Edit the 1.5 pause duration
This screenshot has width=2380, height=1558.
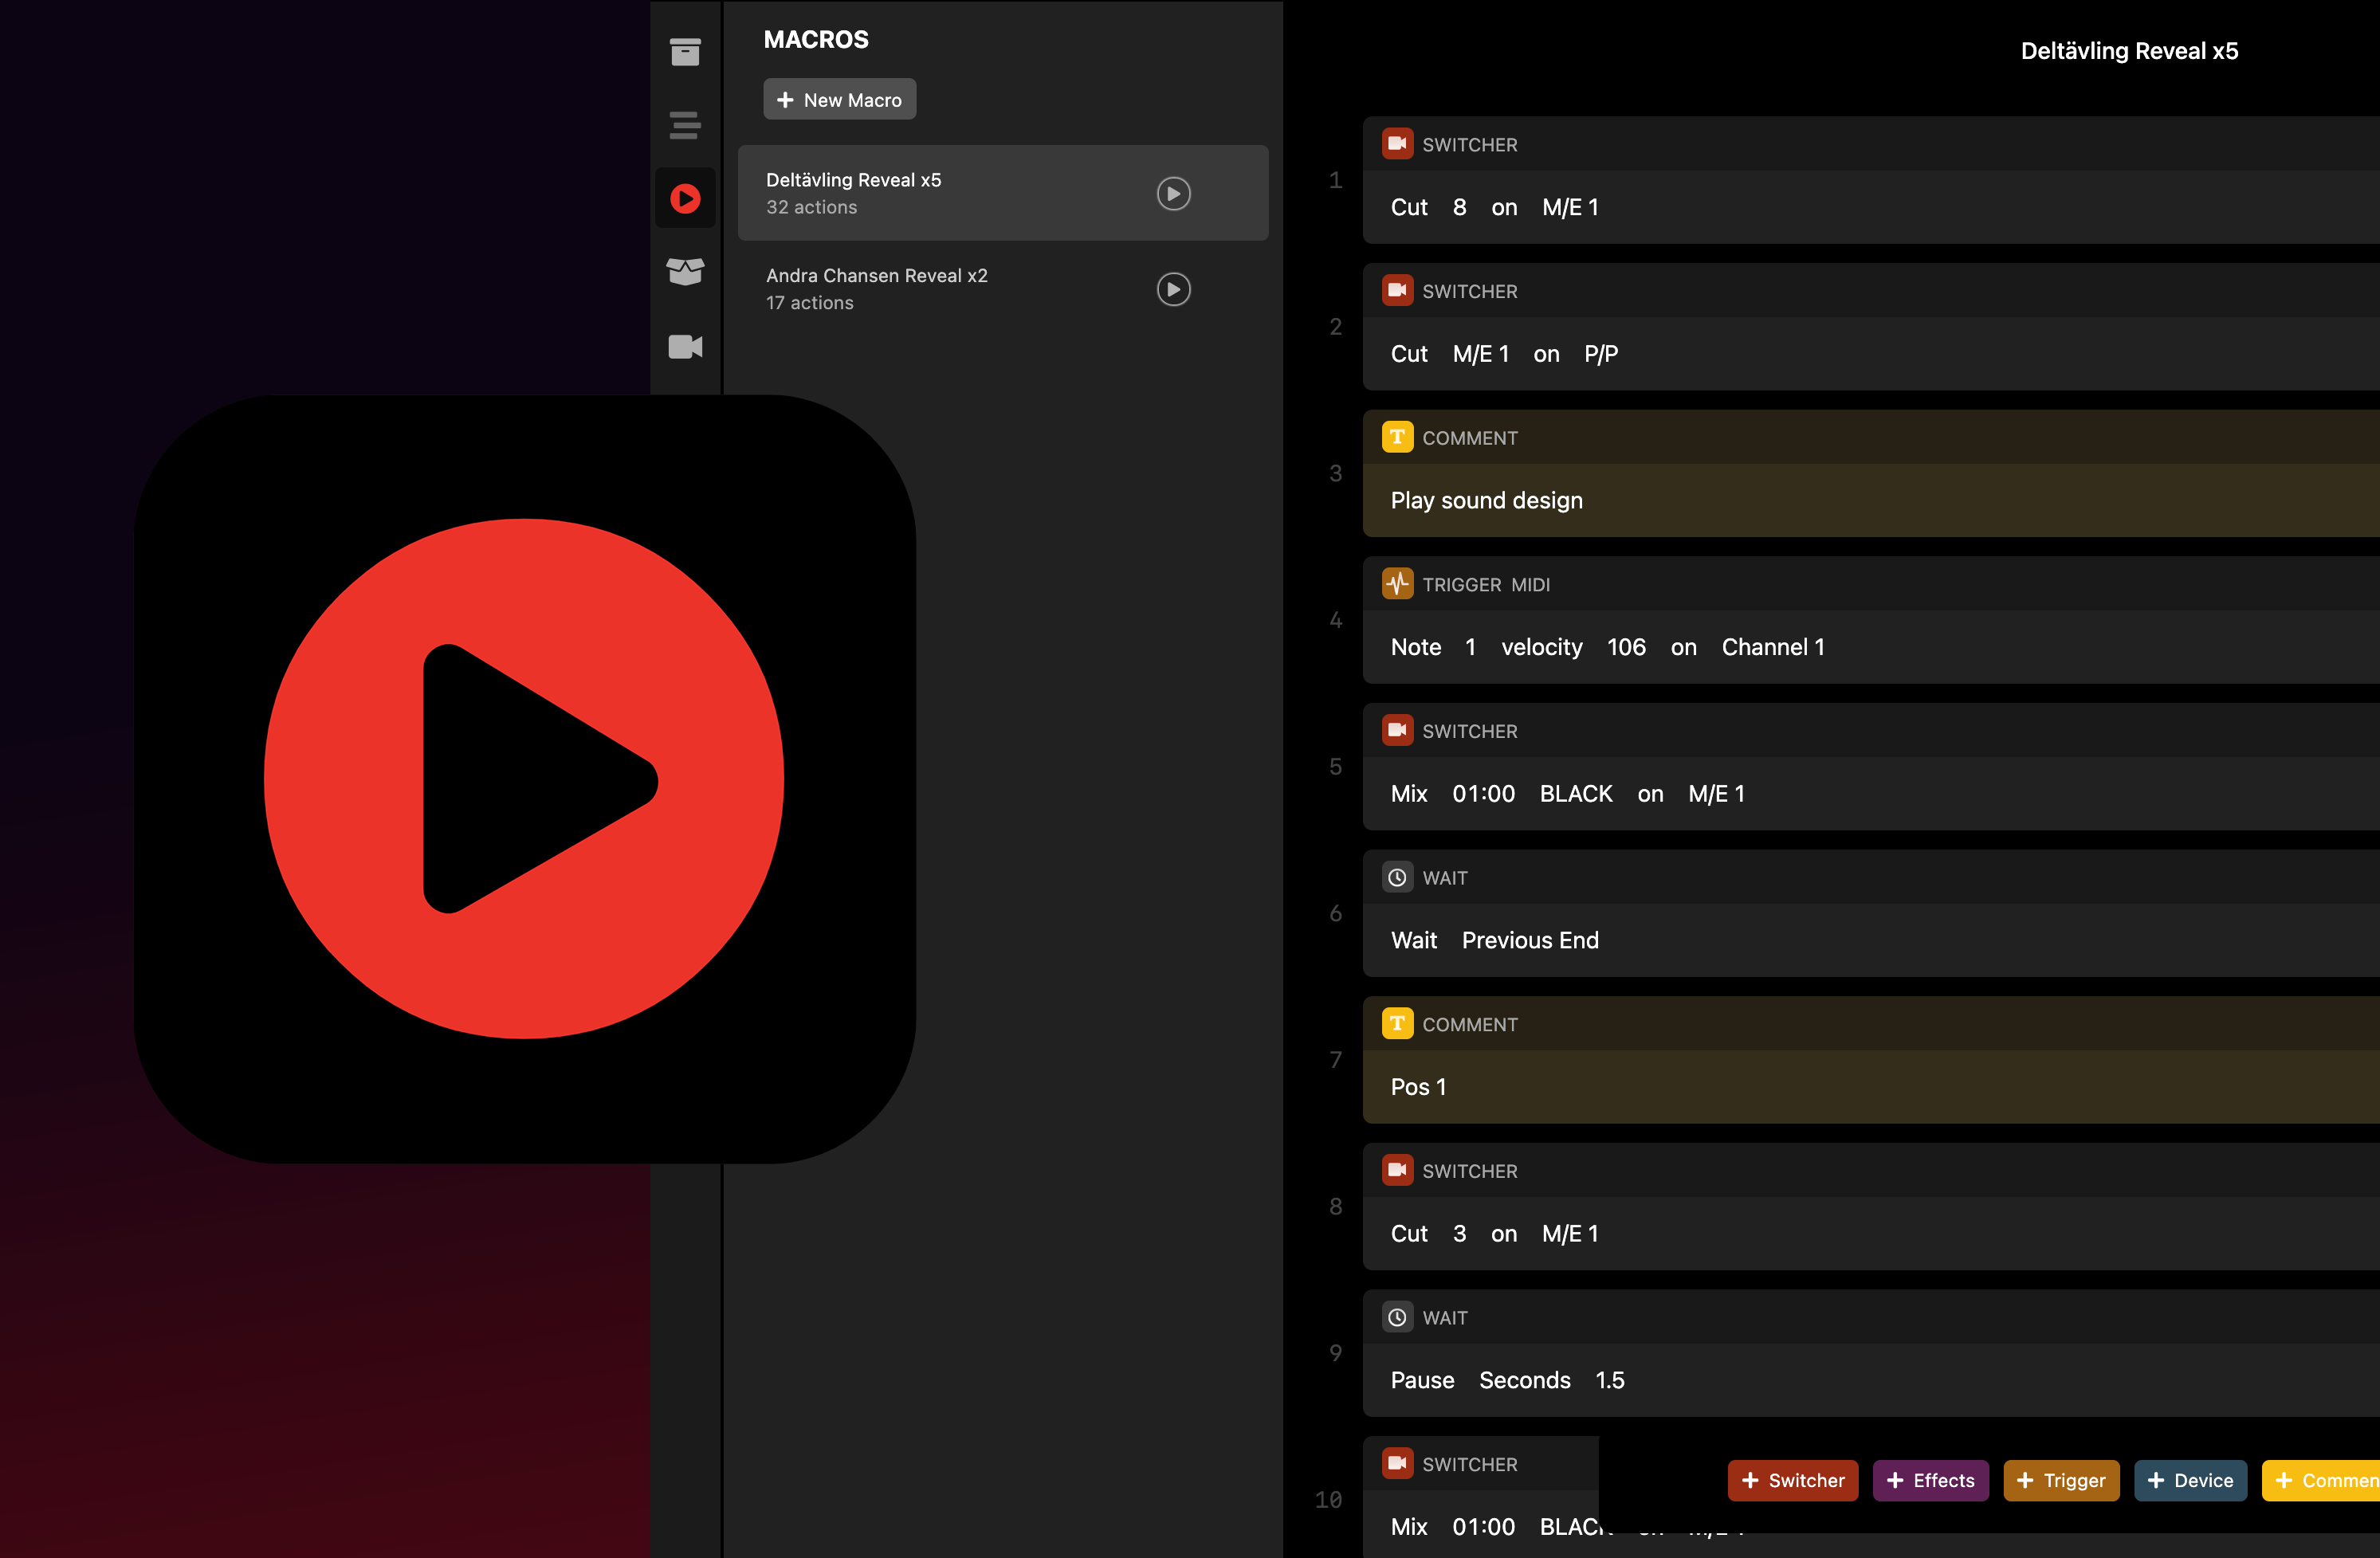coord(1609,1380)
